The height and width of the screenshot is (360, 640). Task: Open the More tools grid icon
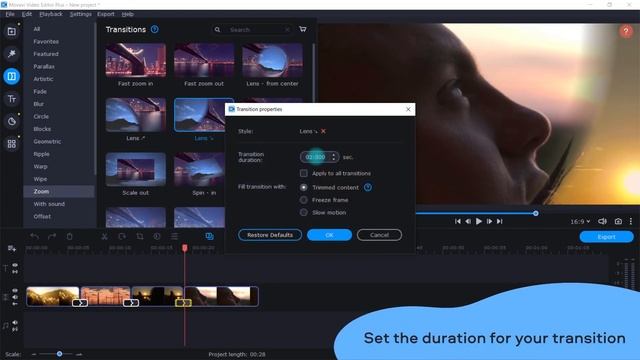pyautogui.click(x=11, y=144)
